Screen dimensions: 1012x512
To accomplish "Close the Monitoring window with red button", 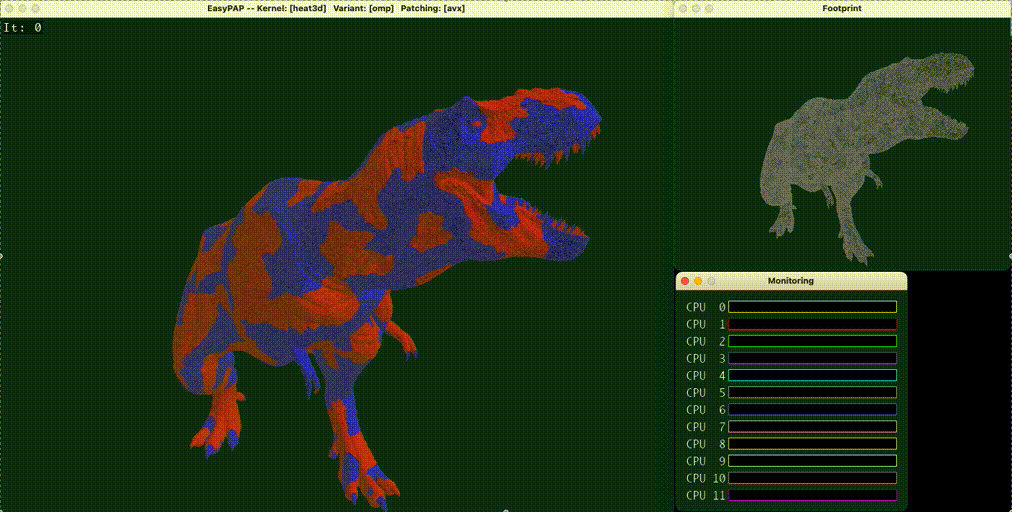I will (684, 281).
